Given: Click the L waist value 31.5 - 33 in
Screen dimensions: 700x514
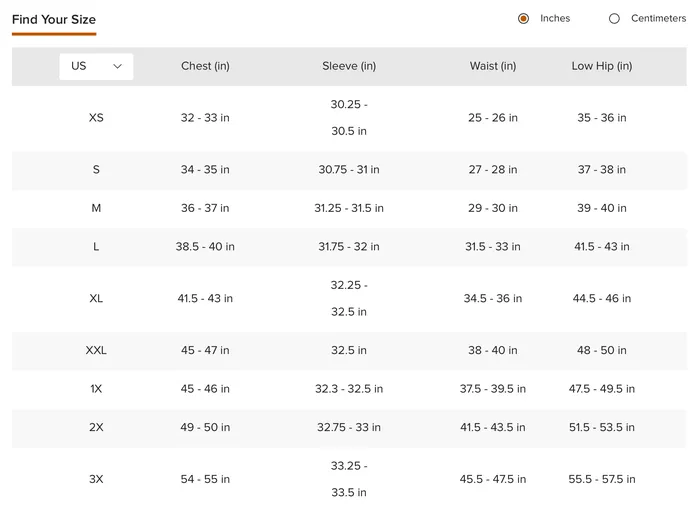Looking at the screenshot, I should tap(493, 247).
